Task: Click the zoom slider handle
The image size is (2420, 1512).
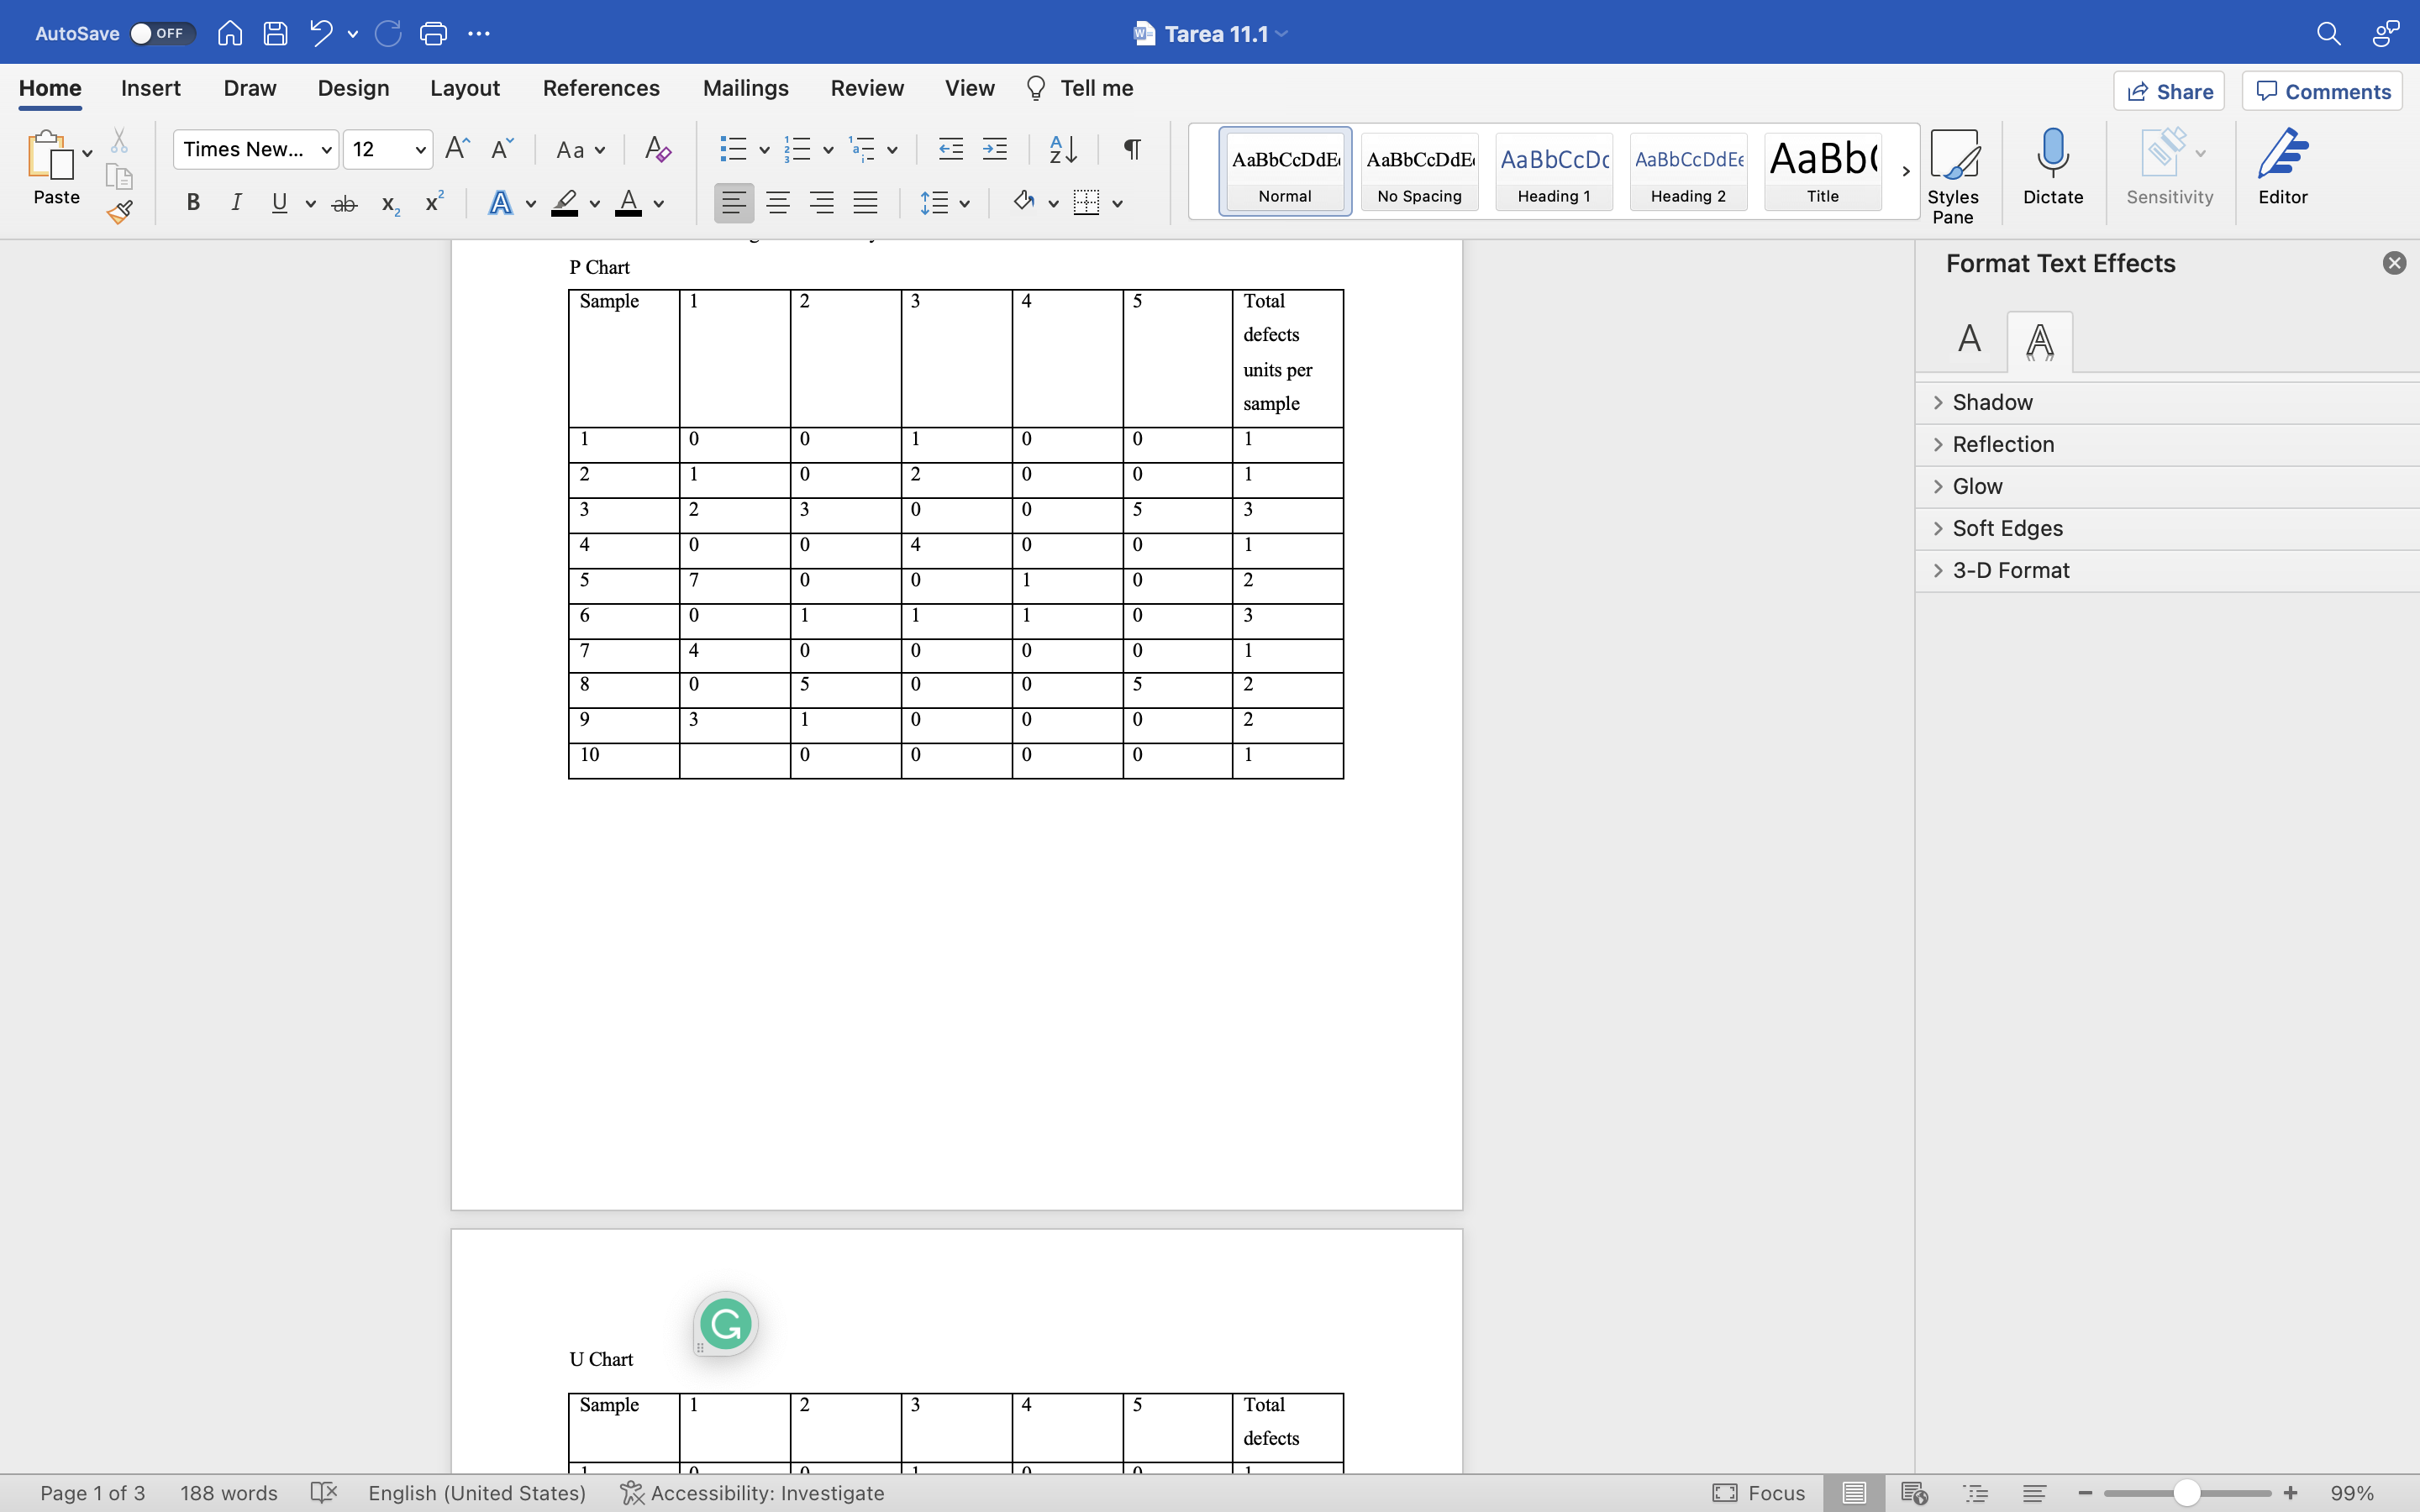Action: click(2187, 1493)
